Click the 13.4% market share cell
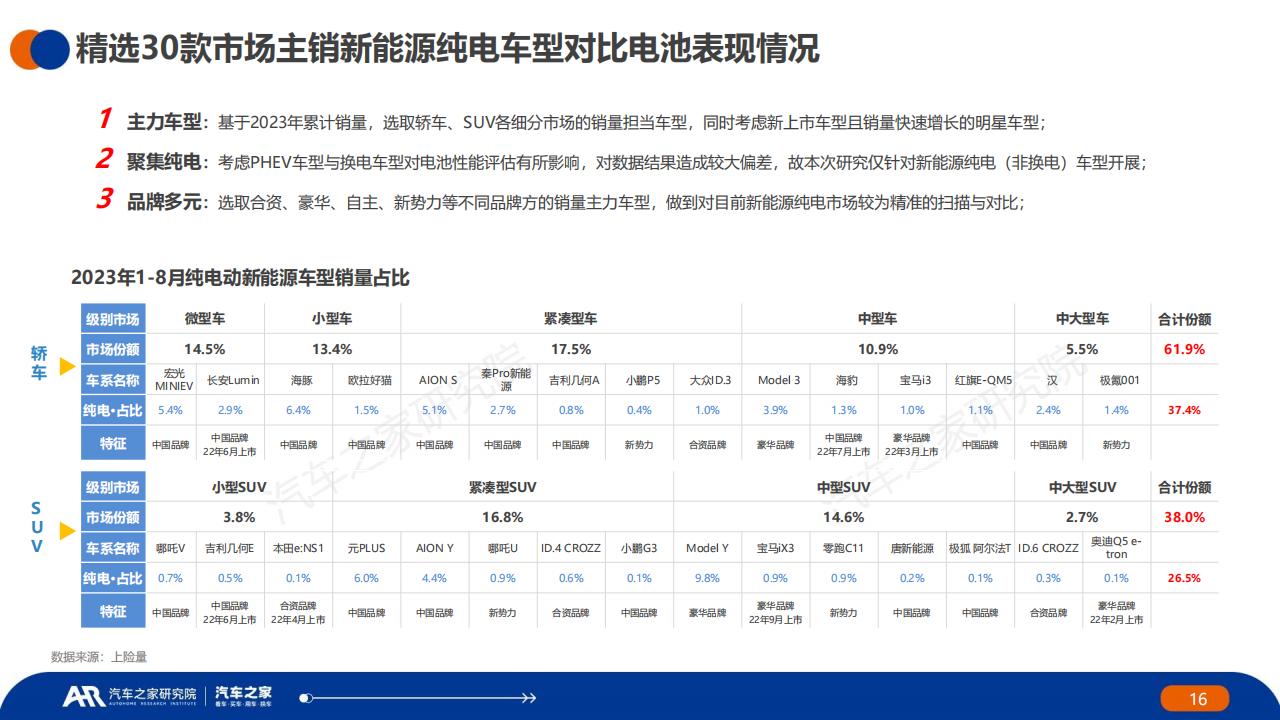Image resolution: width=1280 pixels, height=720 pixels. click(x=332, y=349)
